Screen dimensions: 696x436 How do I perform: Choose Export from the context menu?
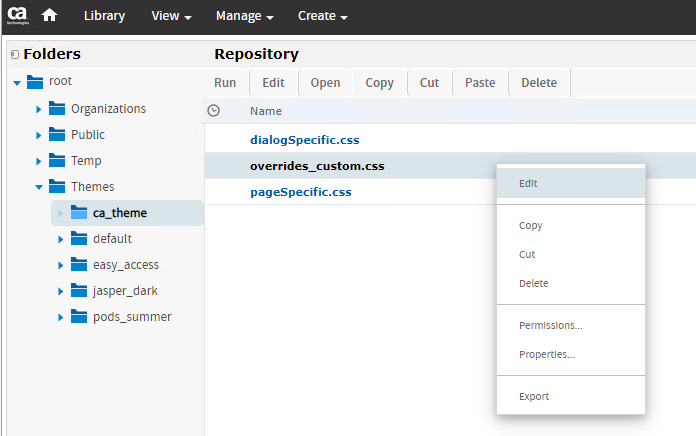pos(534,397)
